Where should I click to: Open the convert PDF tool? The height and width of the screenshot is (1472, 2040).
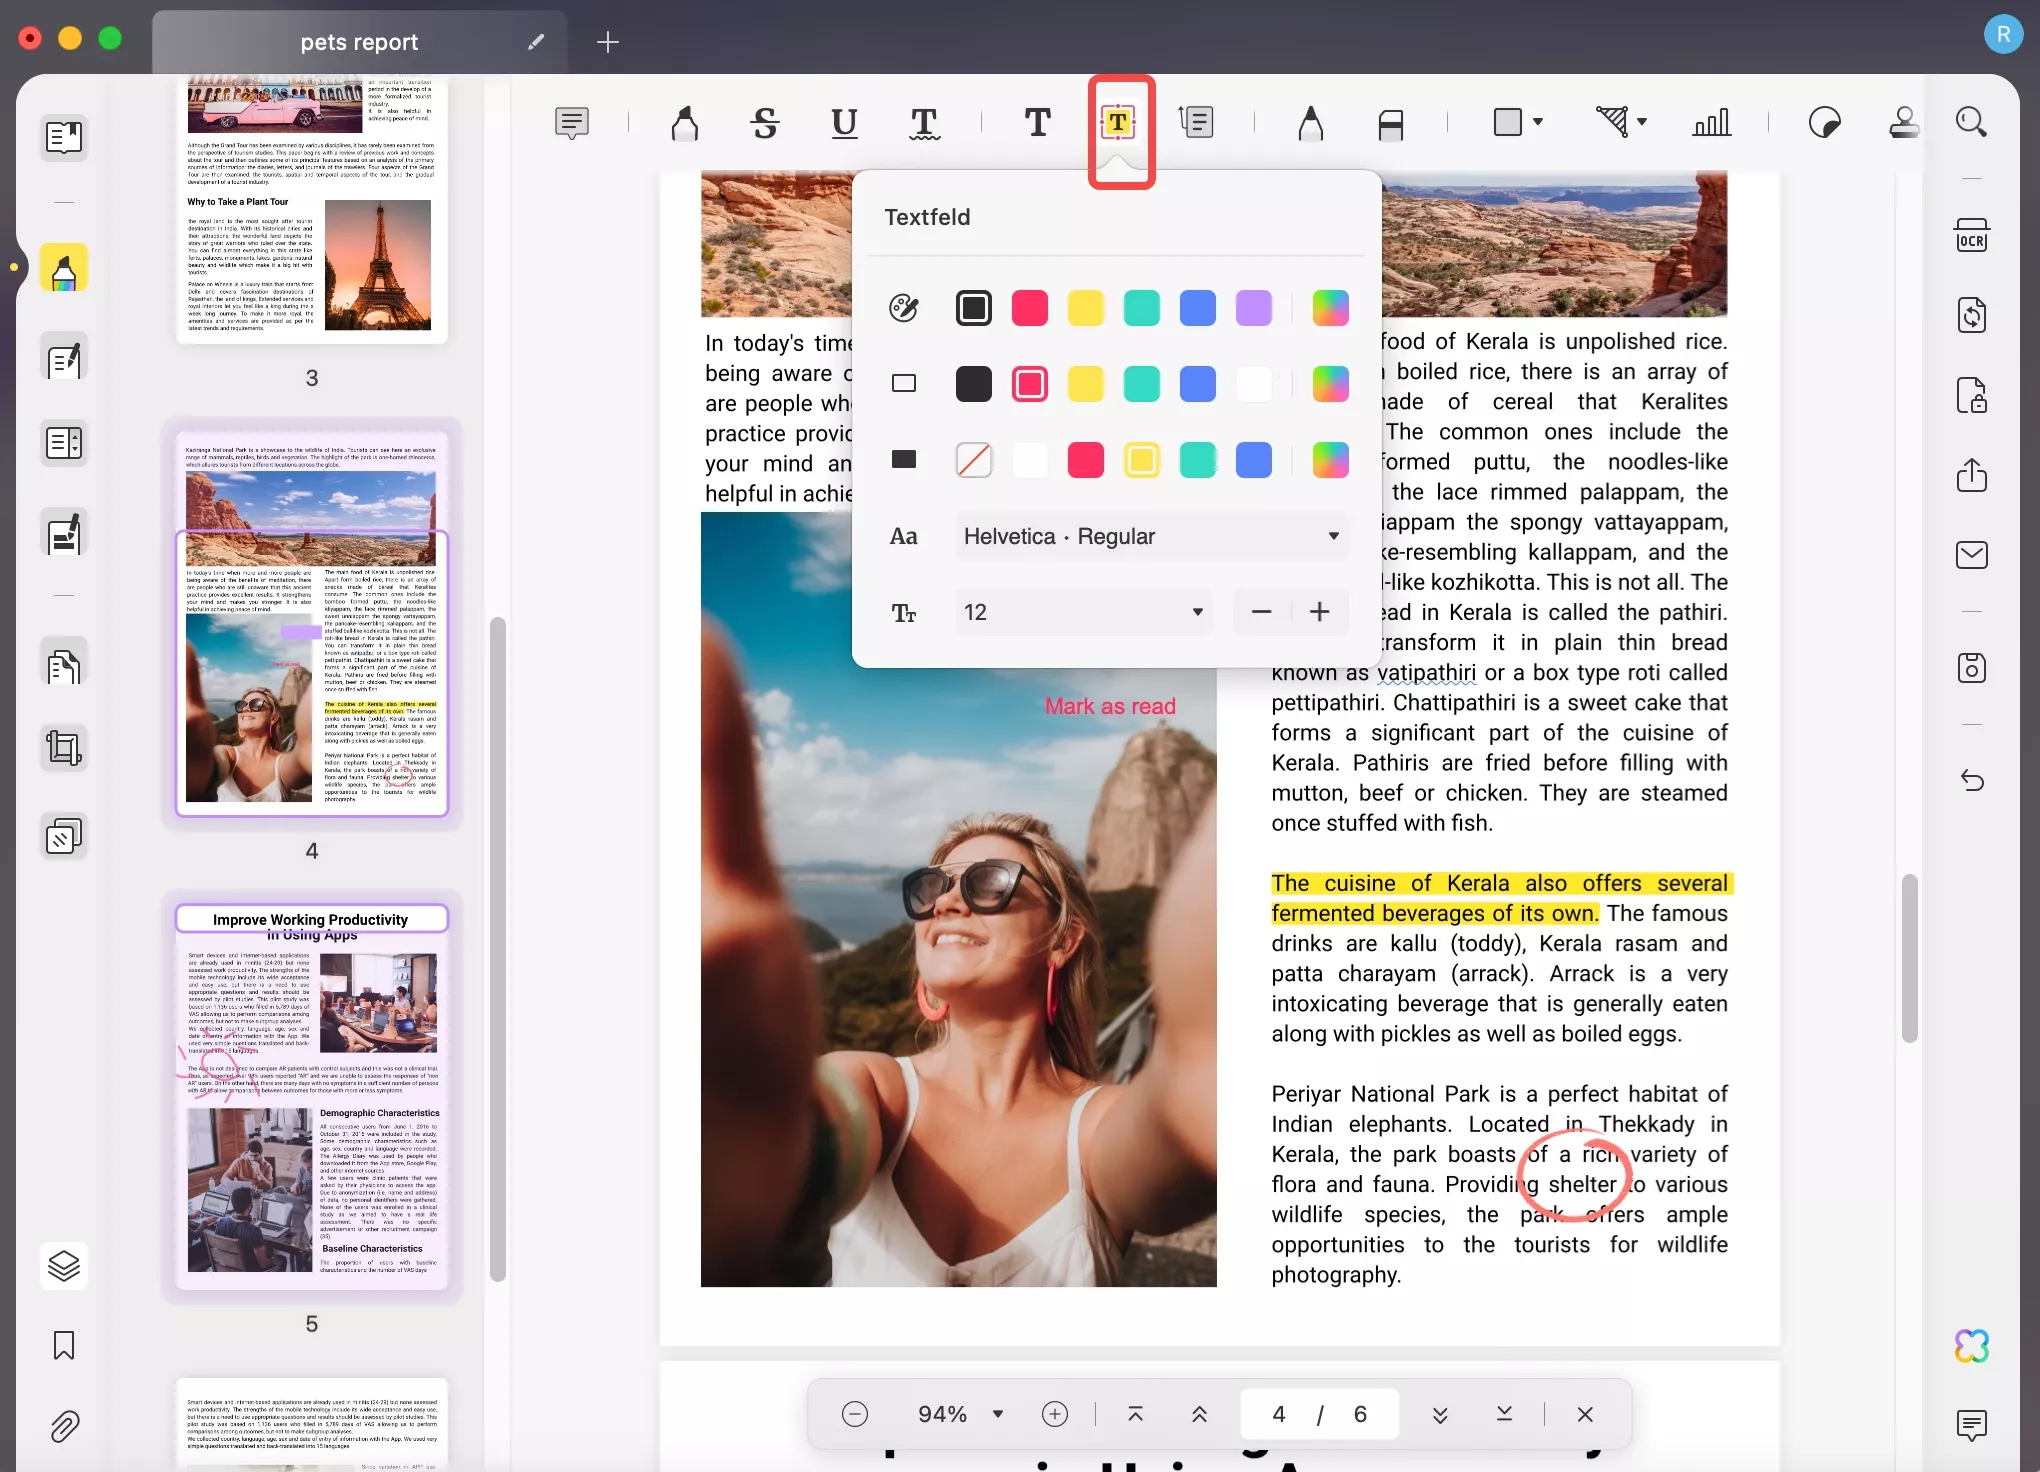1971,316
